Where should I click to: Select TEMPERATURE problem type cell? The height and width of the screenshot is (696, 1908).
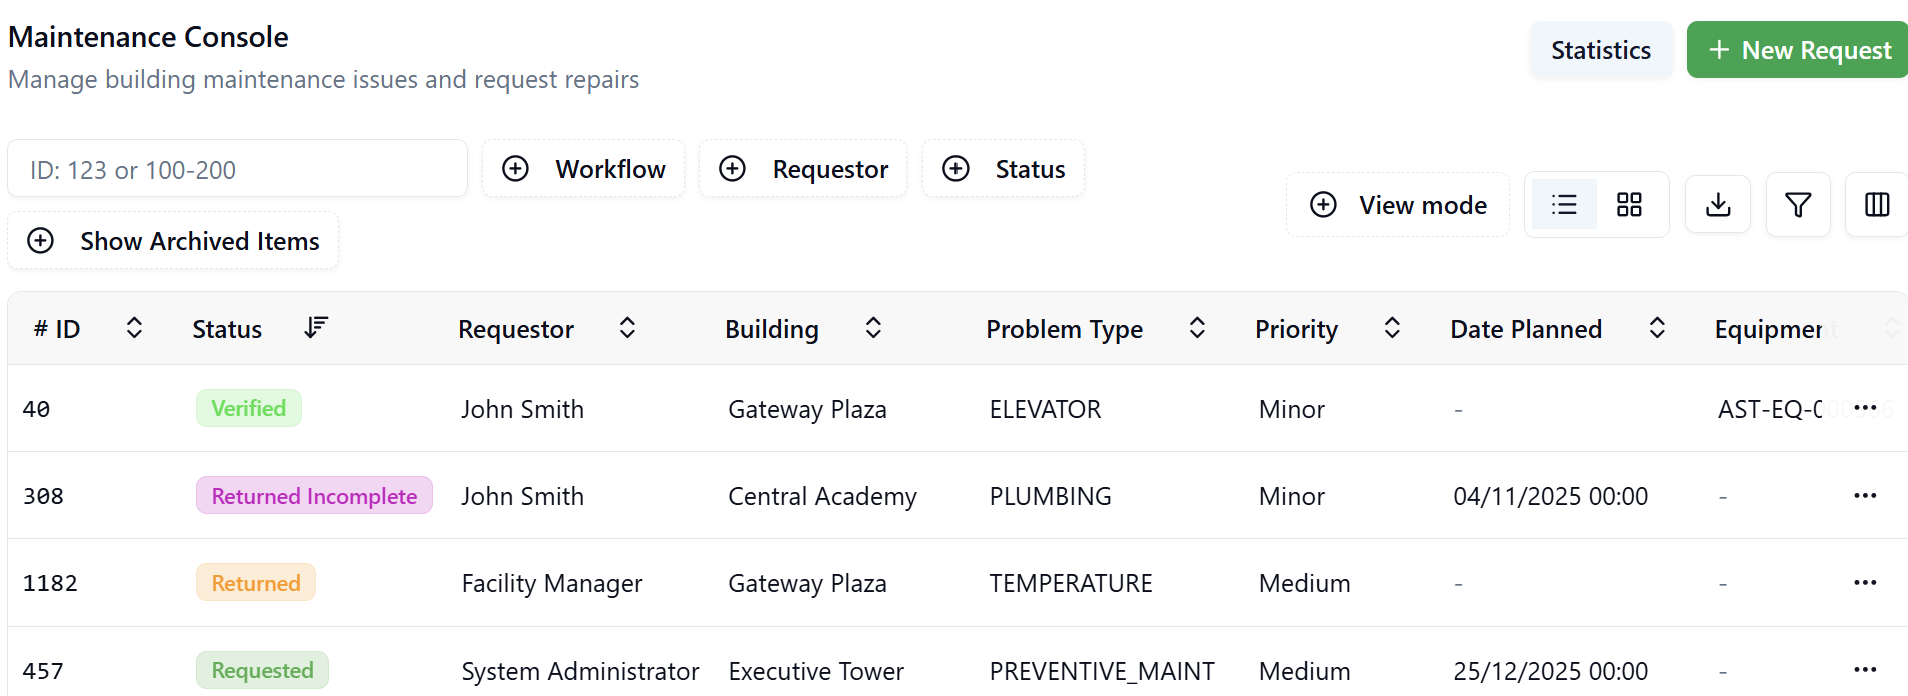click(1071, 583)
